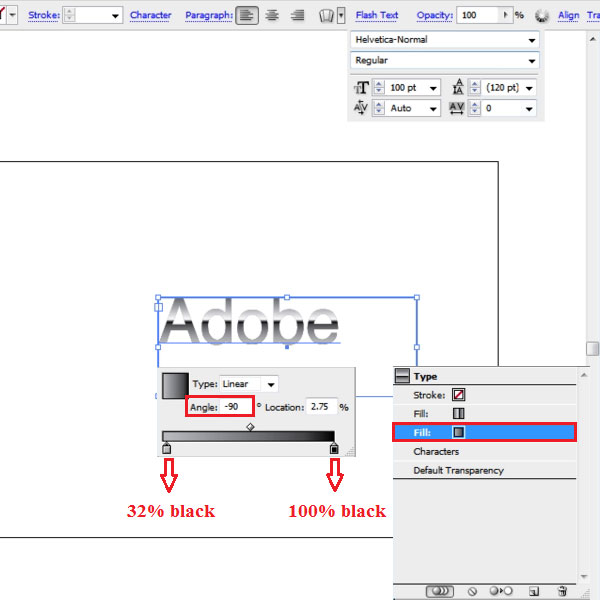Select the 32% black gradient stop
The width and height of the screenshot is (600, 600).
[166, 448]
